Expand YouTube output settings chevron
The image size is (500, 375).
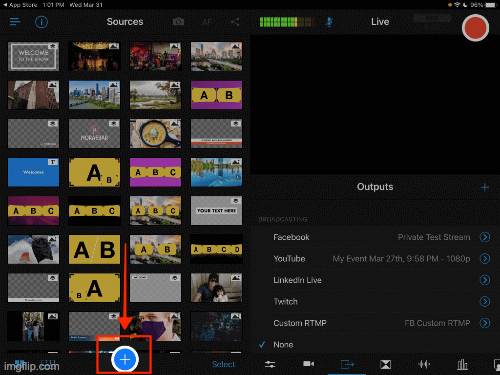tap(485, 258)
